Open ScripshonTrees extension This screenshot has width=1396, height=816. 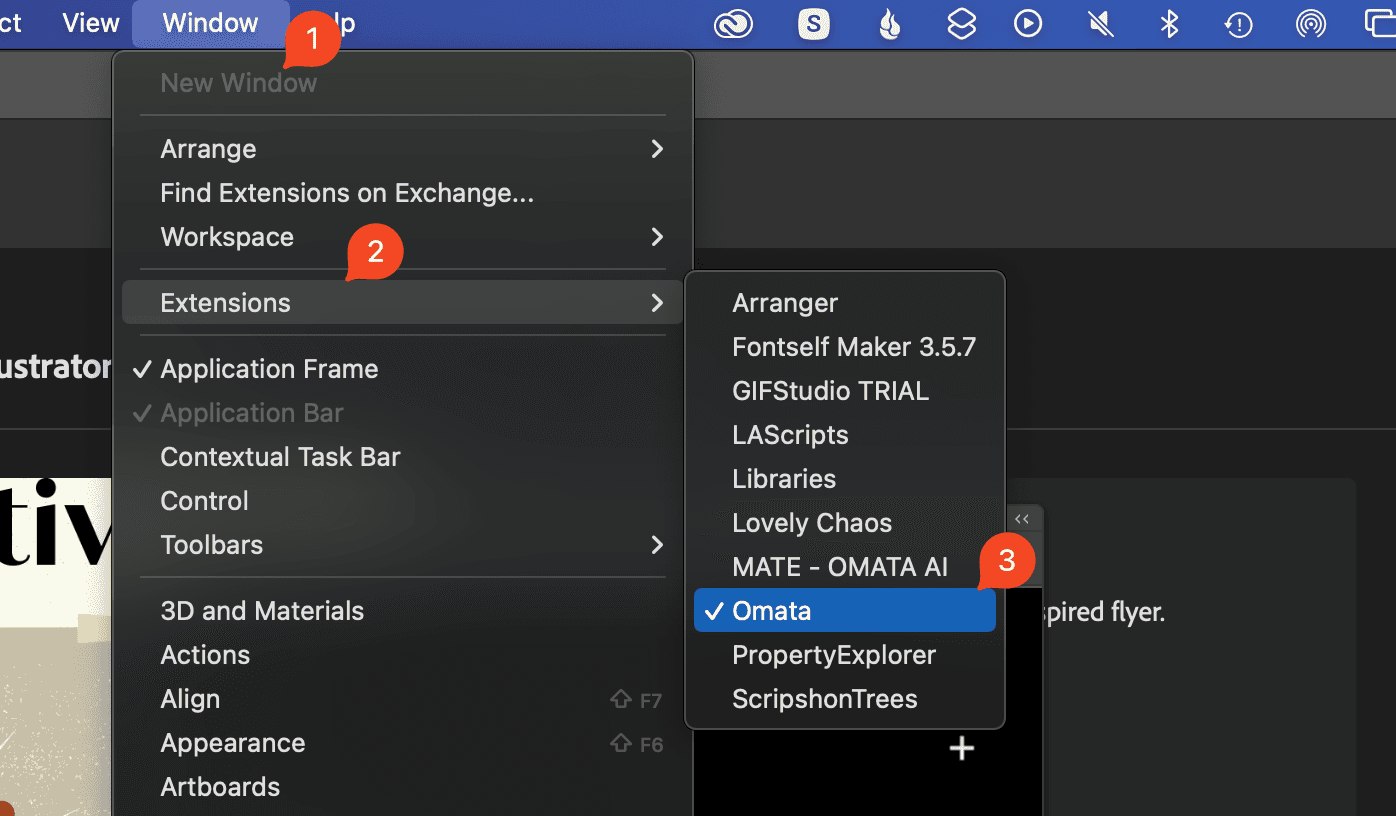click(845, 699)
